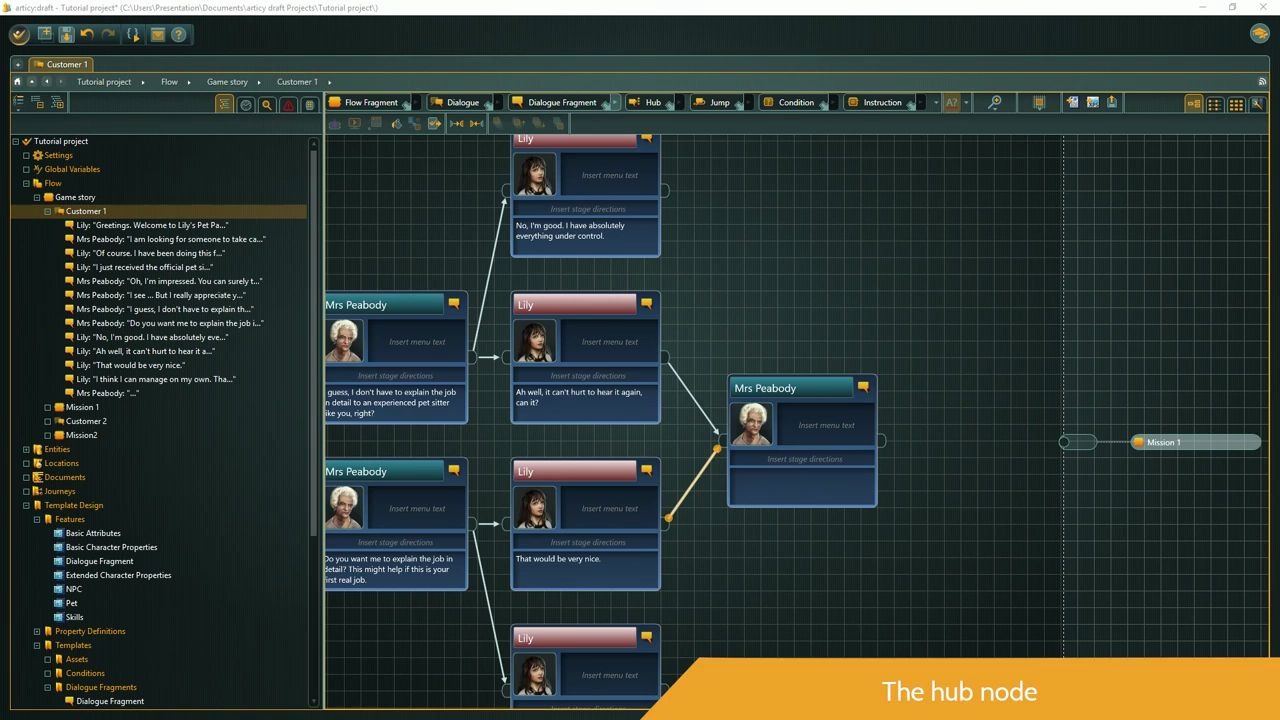This screenshot has width=1280, height=720.
Task: Undo the last action
Action: pyautogui.click(x=87, y=34)
